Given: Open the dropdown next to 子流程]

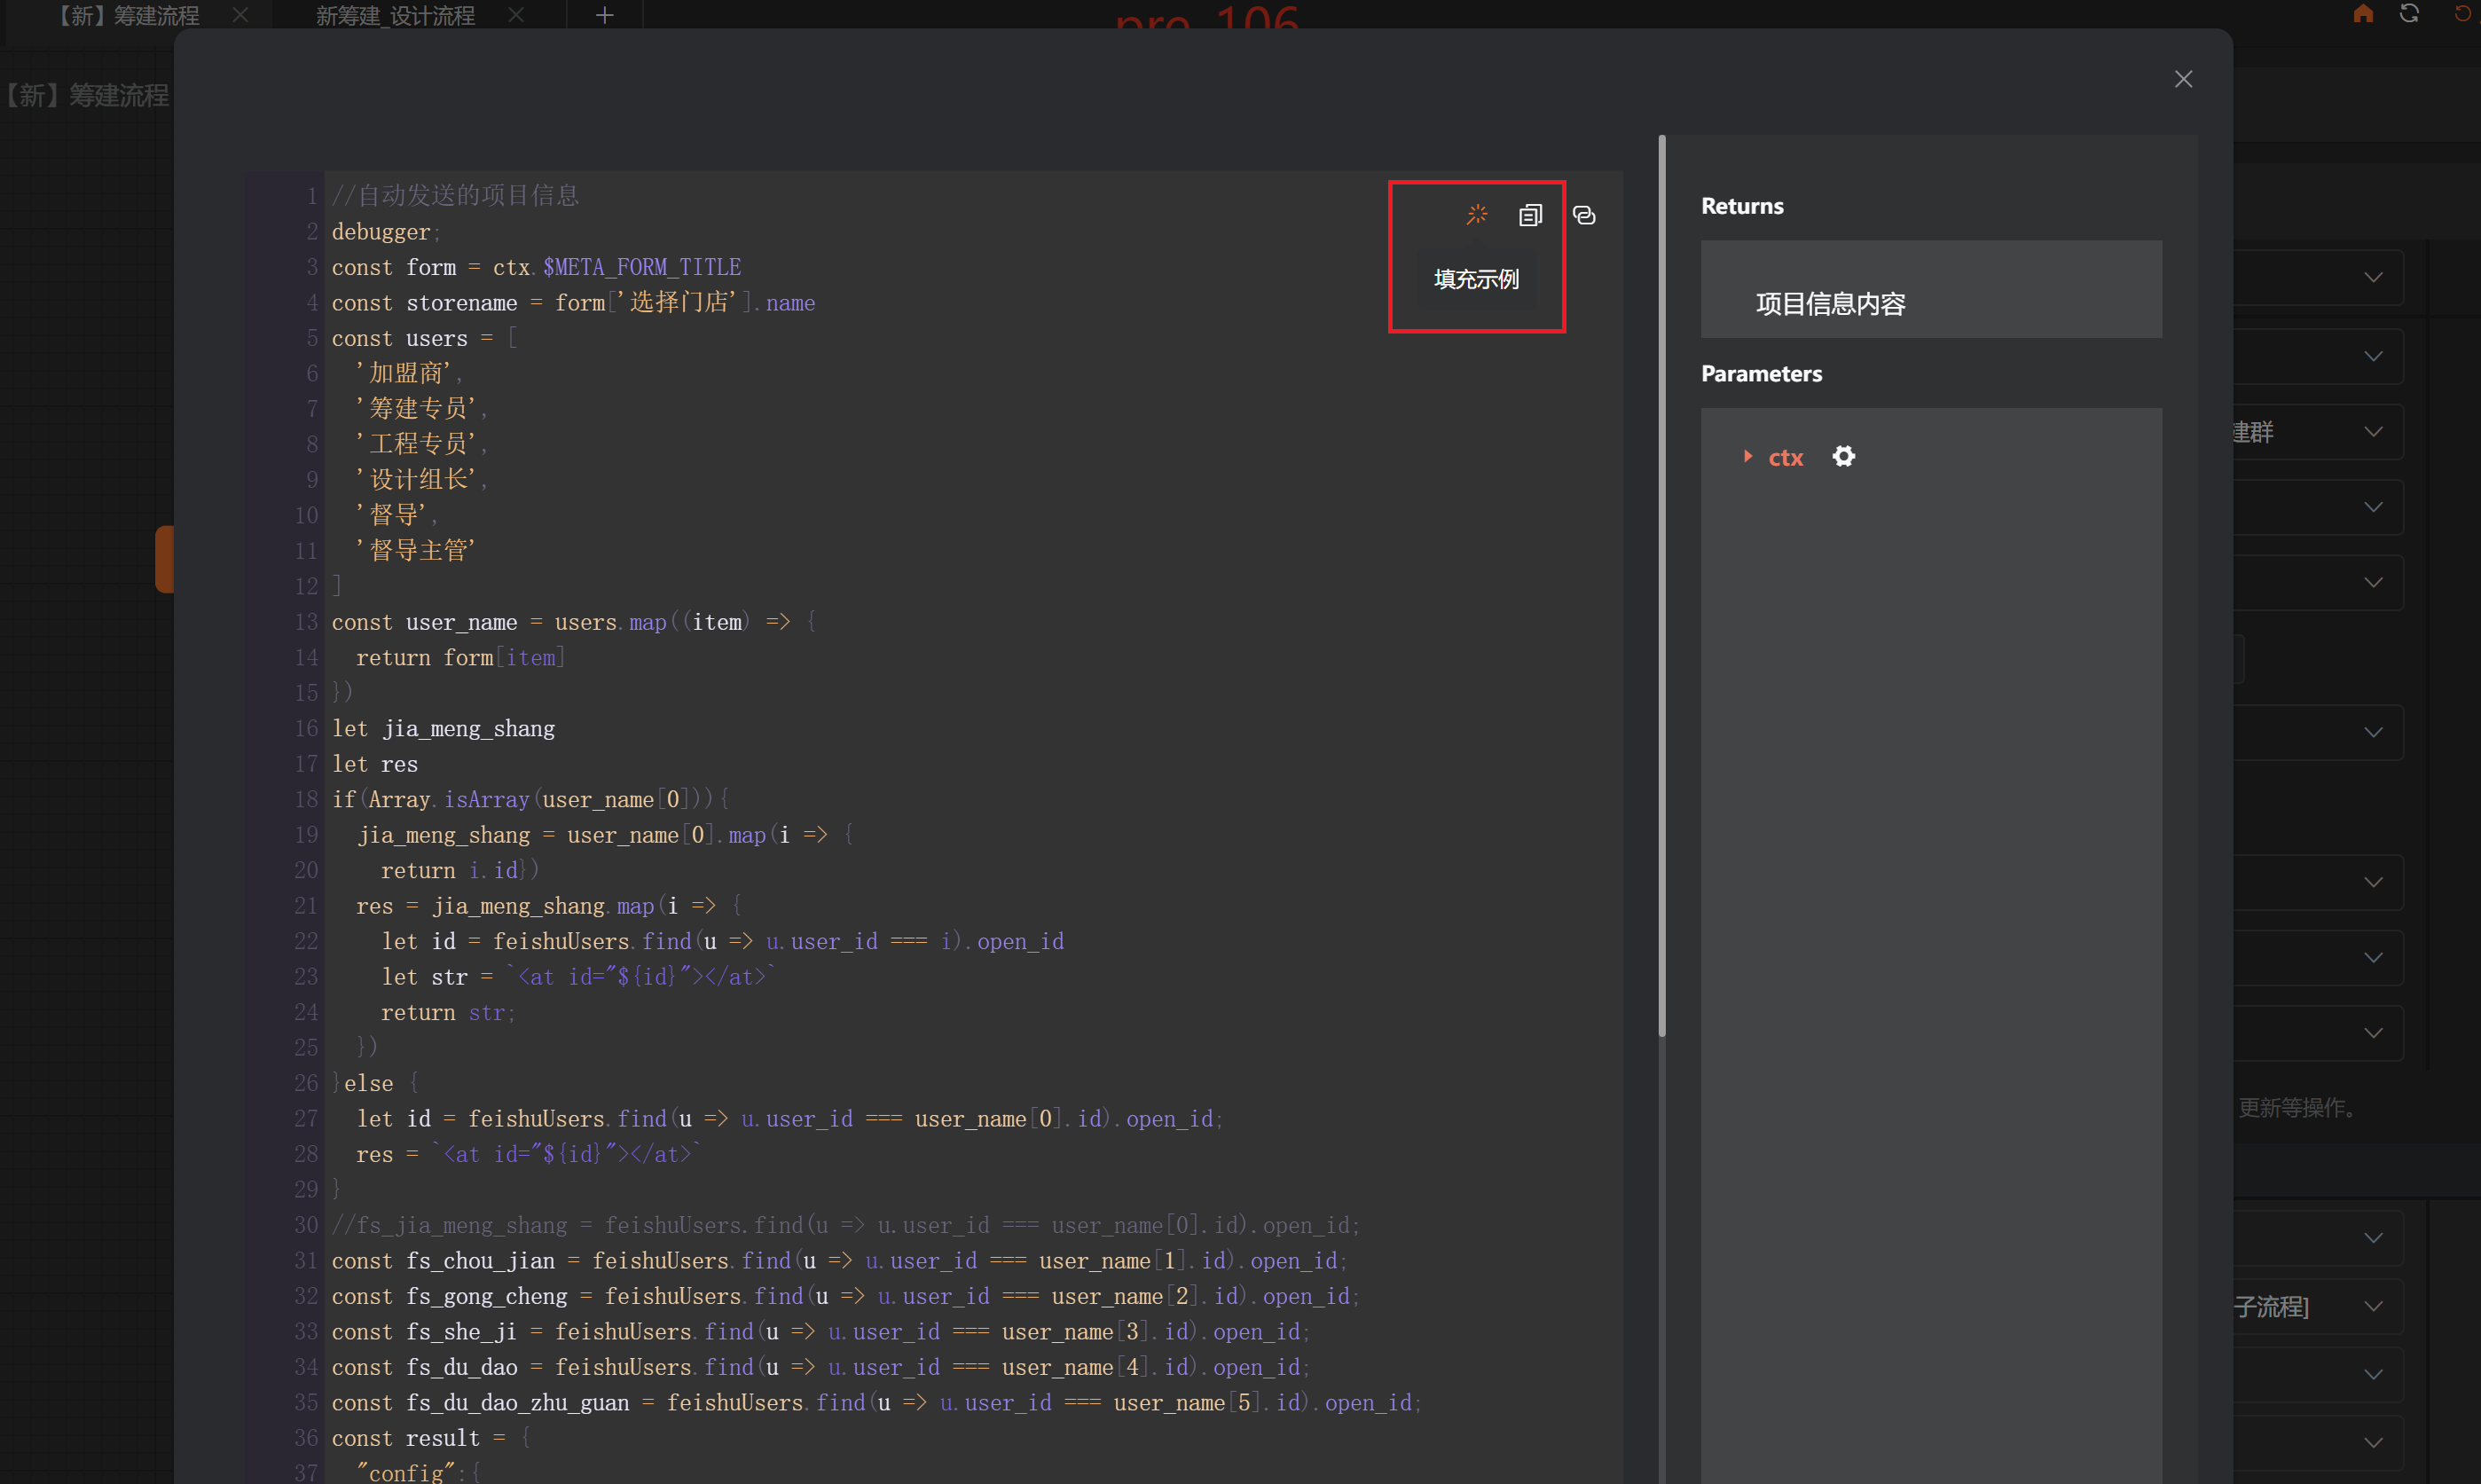Looking at the screenshot, I should pos(2372,1307).
